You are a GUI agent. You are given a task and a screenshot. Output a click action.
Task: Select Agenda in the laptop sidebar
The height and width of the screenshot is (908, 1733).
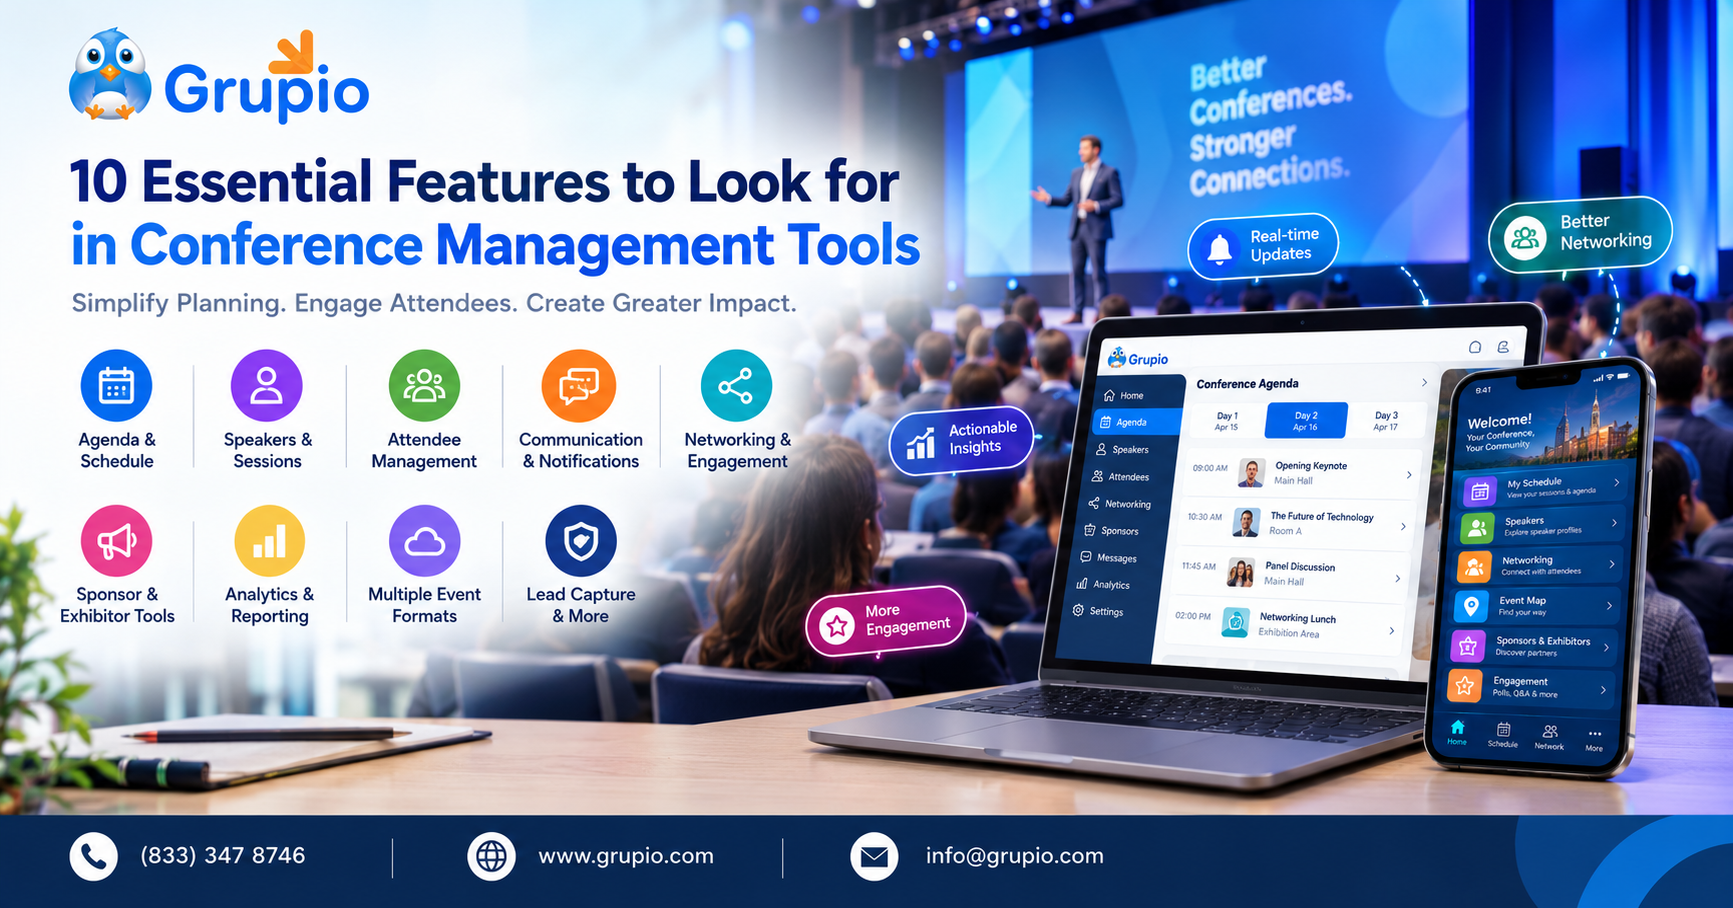pos(1137,422)
